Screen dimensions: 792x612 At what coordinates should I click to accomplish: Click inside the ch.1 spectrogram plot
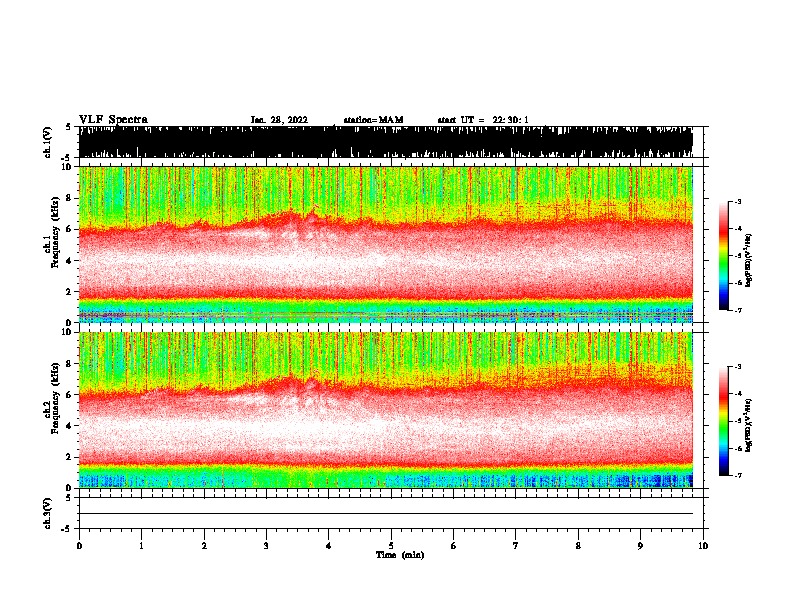pyautogui.click(x=385, y=244)
